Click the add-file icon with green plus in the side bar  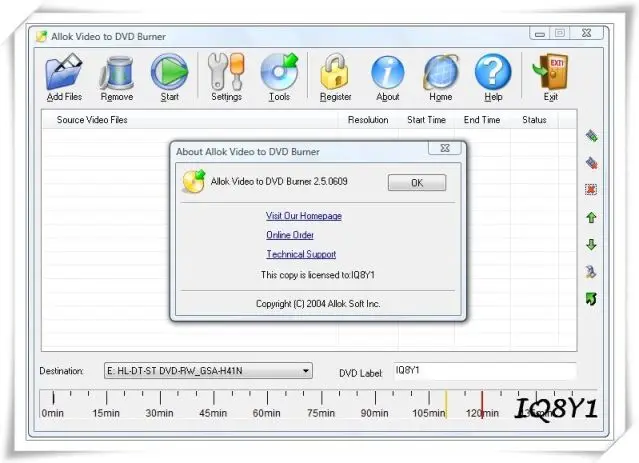pyautogui.click(x=591, y=136)
